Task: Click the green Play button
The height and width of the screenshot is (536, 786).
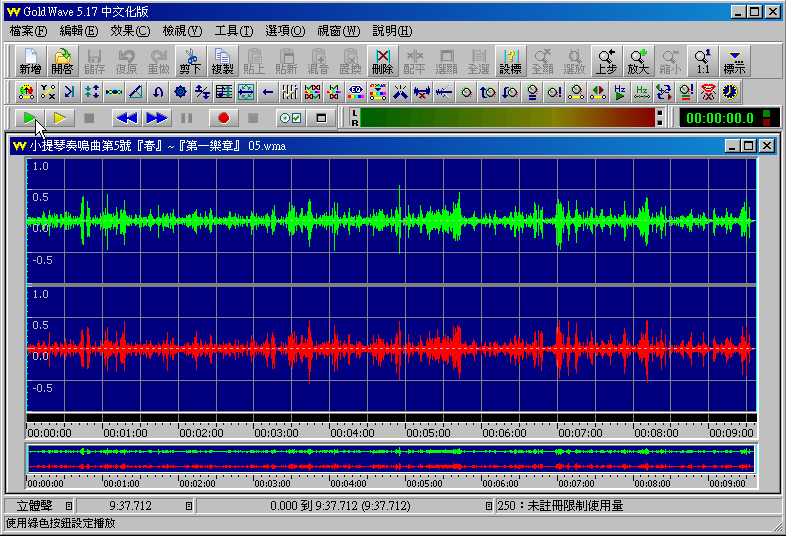Action: [x=31, y=118]
